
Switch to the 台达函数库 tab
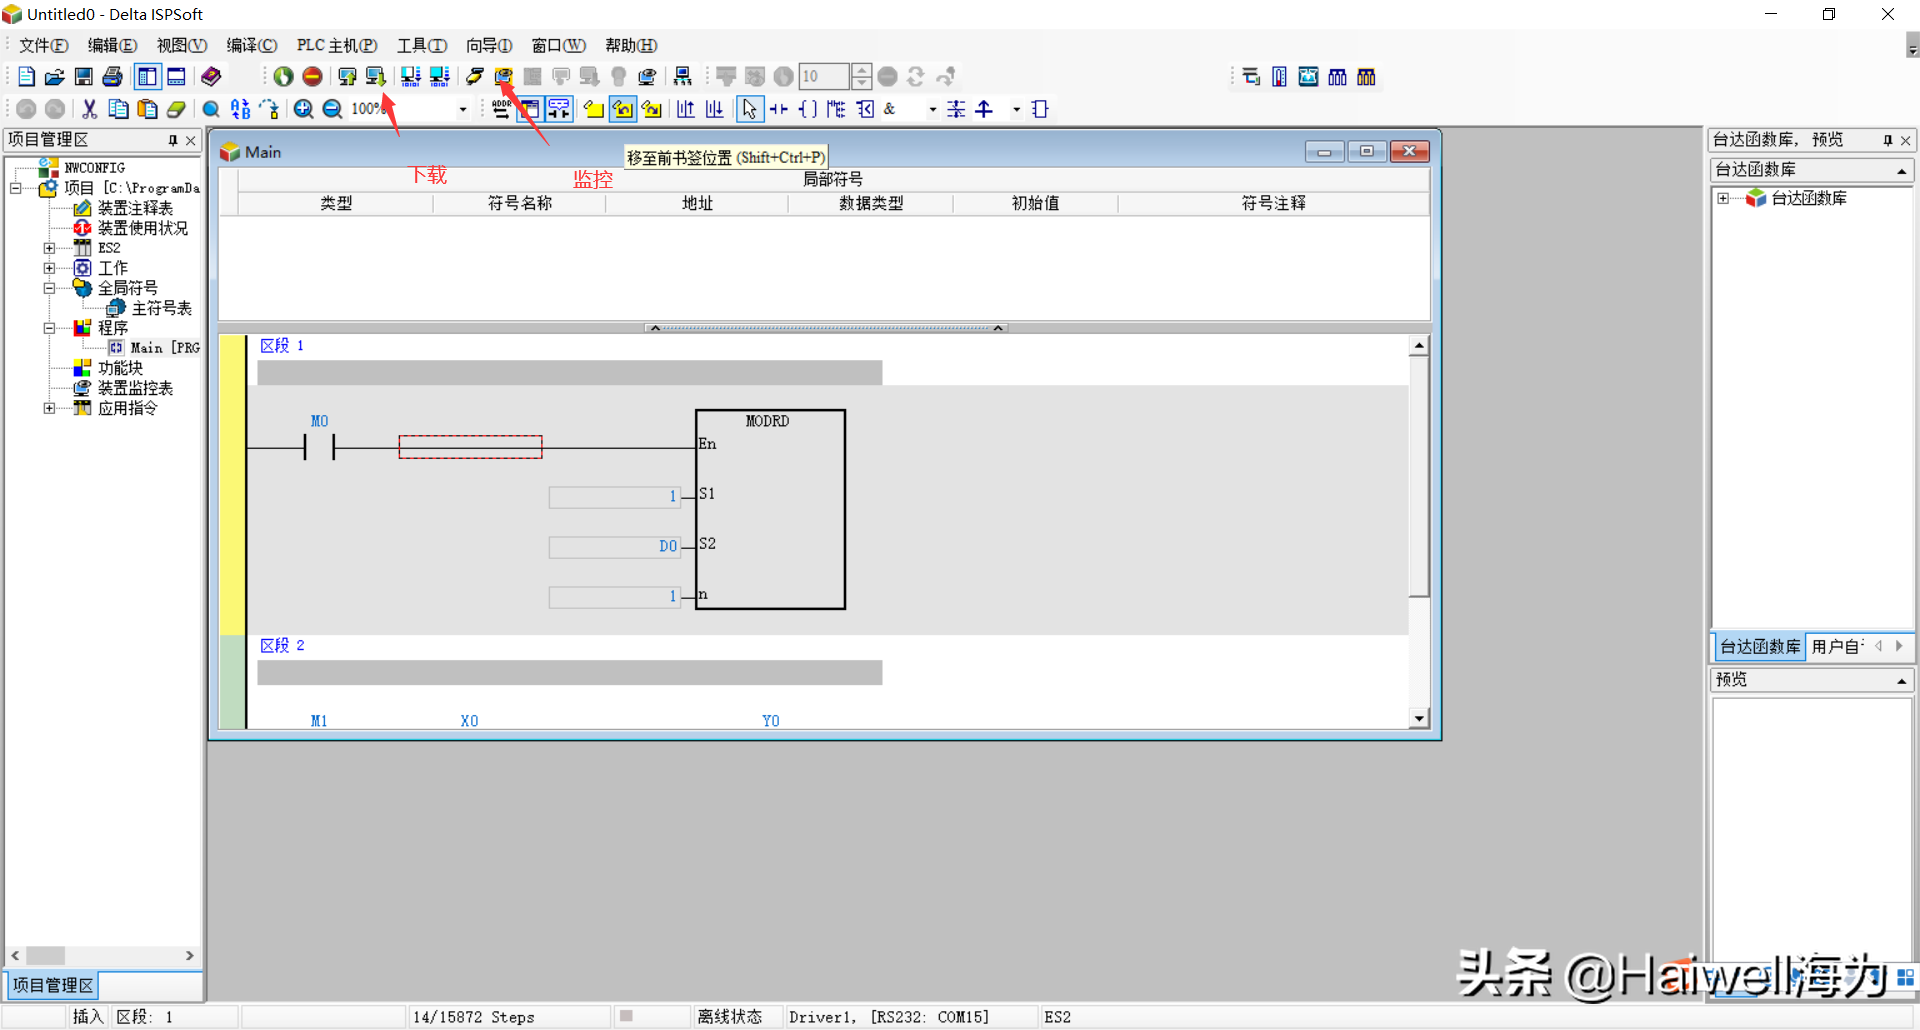pos(1760,647)
